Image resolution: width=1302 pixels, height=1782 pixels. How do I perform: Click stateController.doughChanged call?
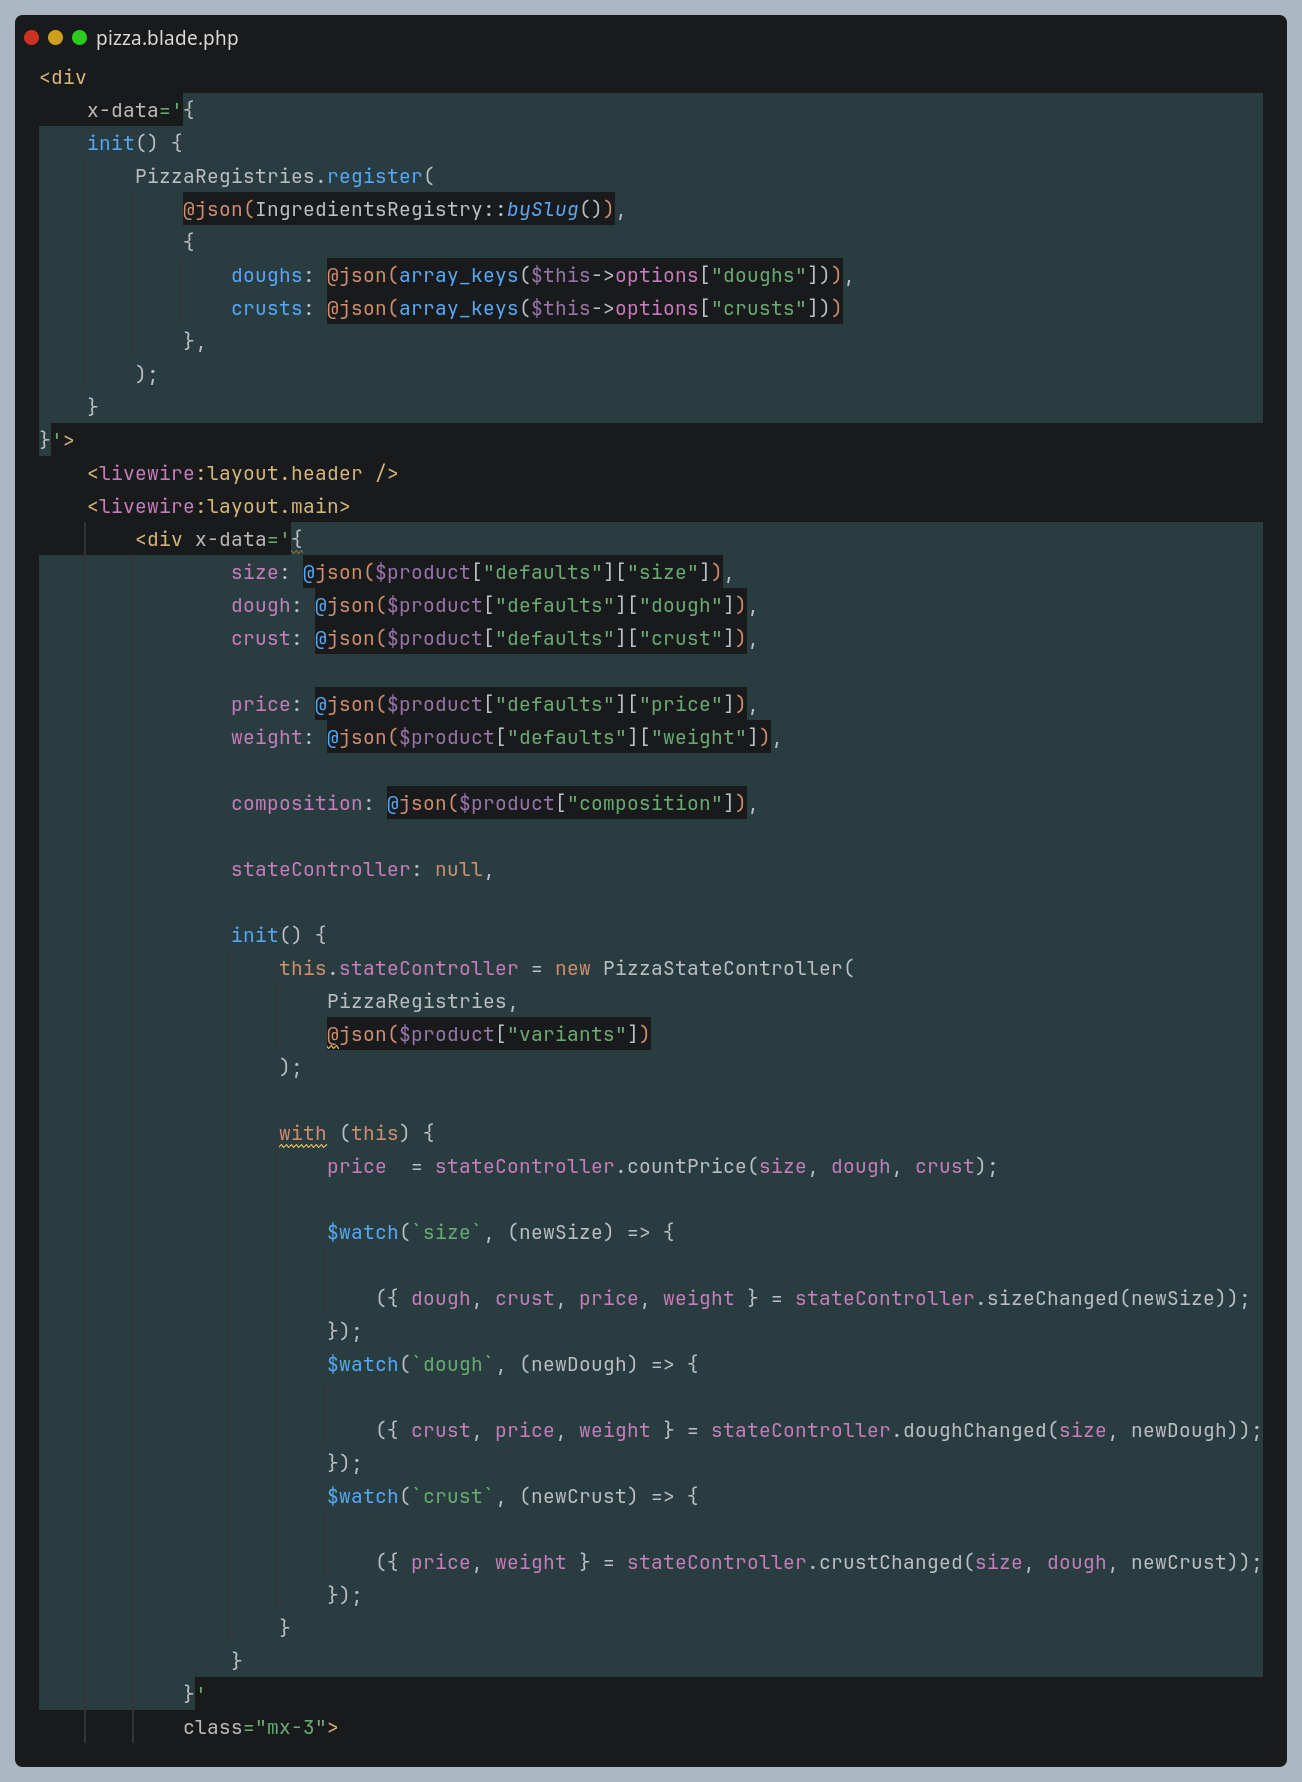click(980, 1431)
